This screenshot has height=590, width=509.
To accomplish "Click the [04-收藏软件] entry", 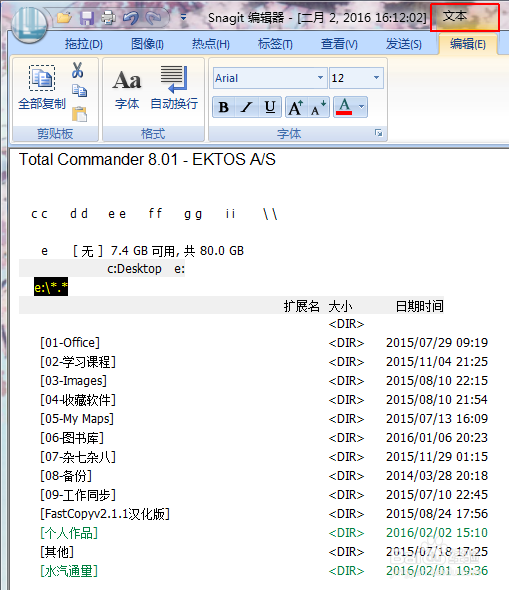I will pos(78,400).
